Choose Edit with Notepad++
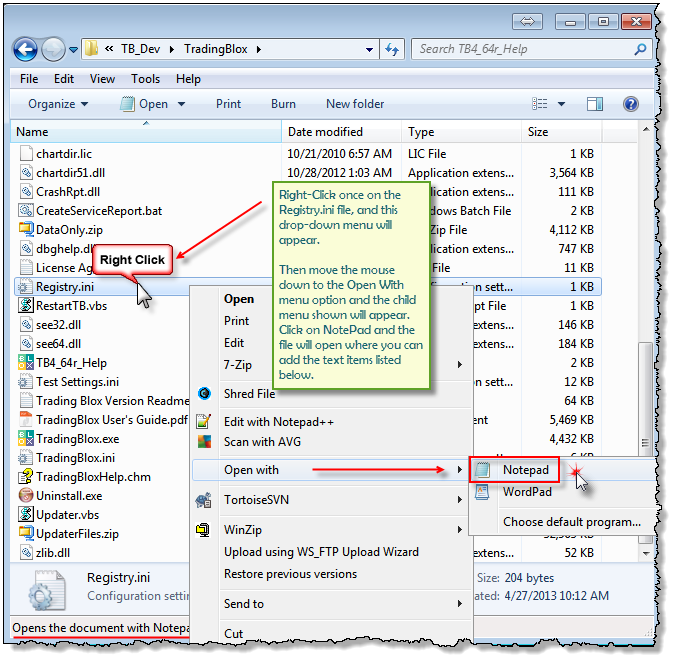677x662 pixels. point(278,422)
